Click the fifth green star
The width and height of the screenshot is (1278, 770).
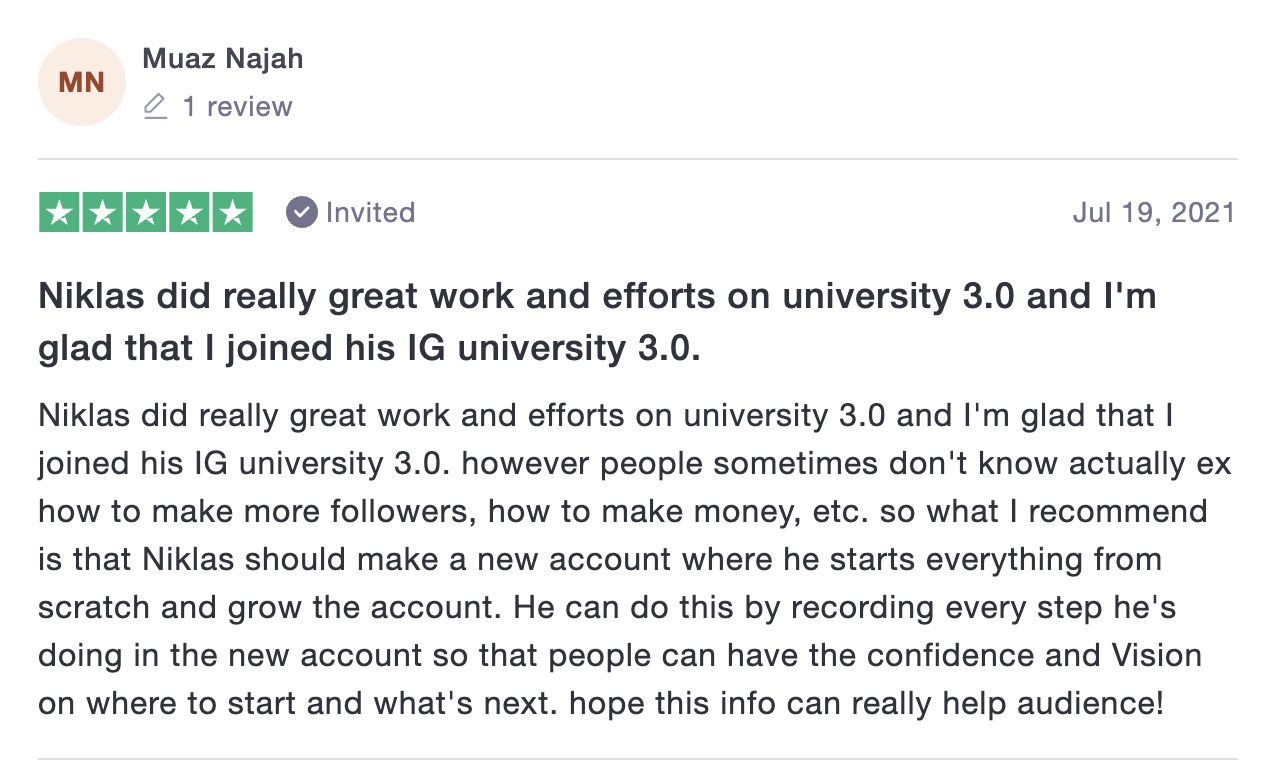pos(232,212)
